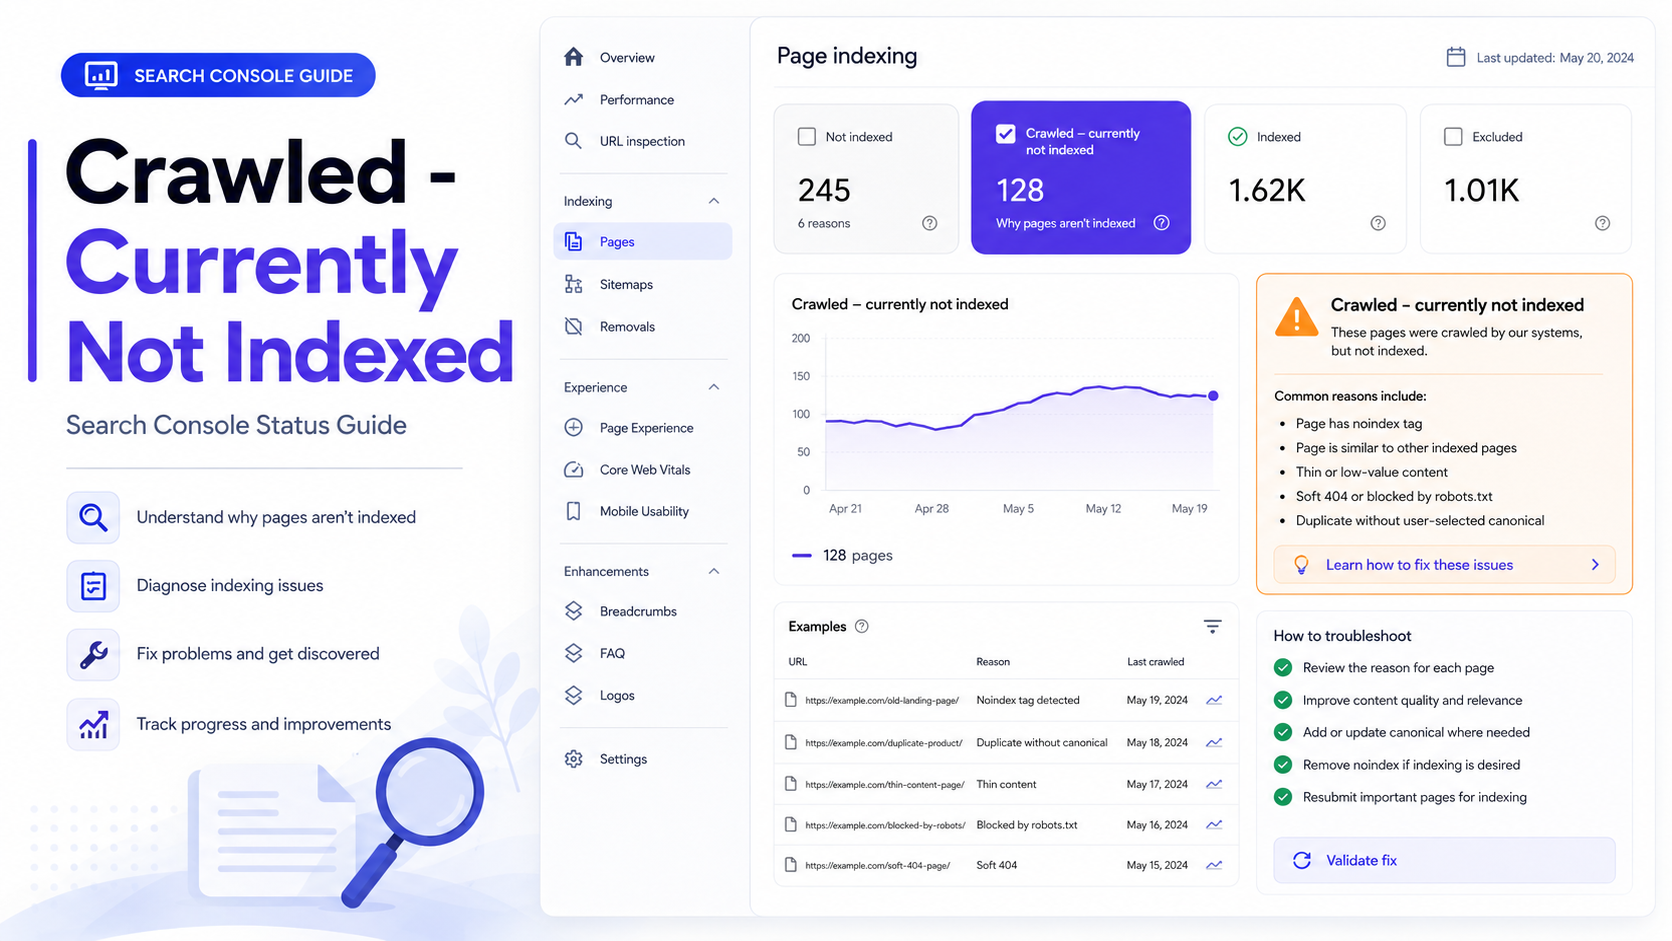This screenshot has width=1672, height=941.
Task: Click help icon on Indexed card
Action: 1378,223
